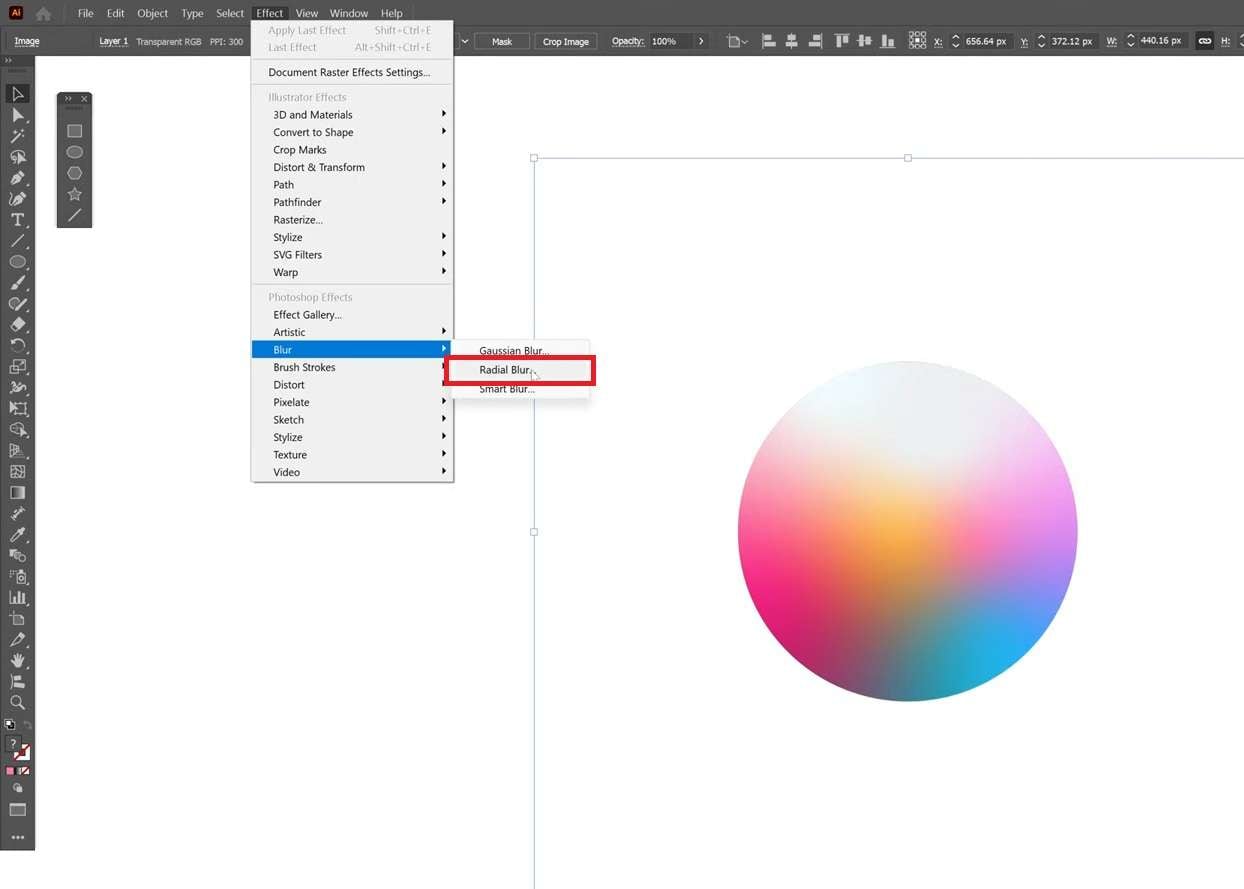Select the Line Segment tool in main toolbar
The image size is (1244, 889).
click(x=17, y=241)
